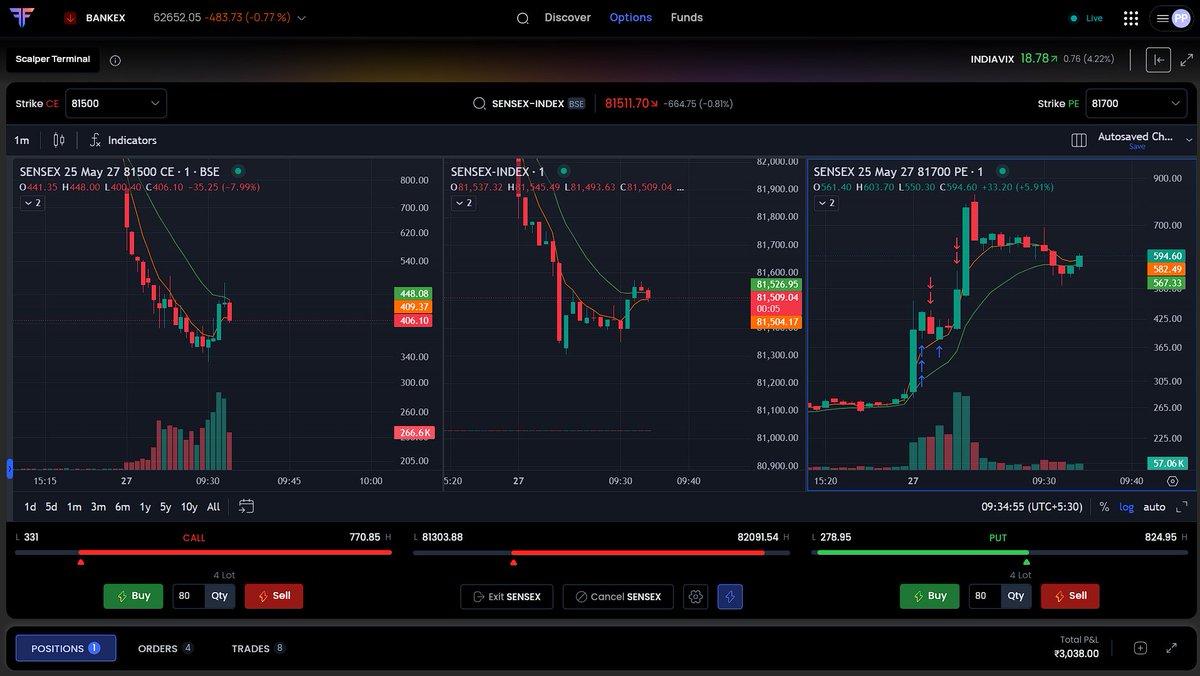The image size is (1200, 676).
Task: Click the Save link under Autosaved layout
Action: (x=1137, y=147)
